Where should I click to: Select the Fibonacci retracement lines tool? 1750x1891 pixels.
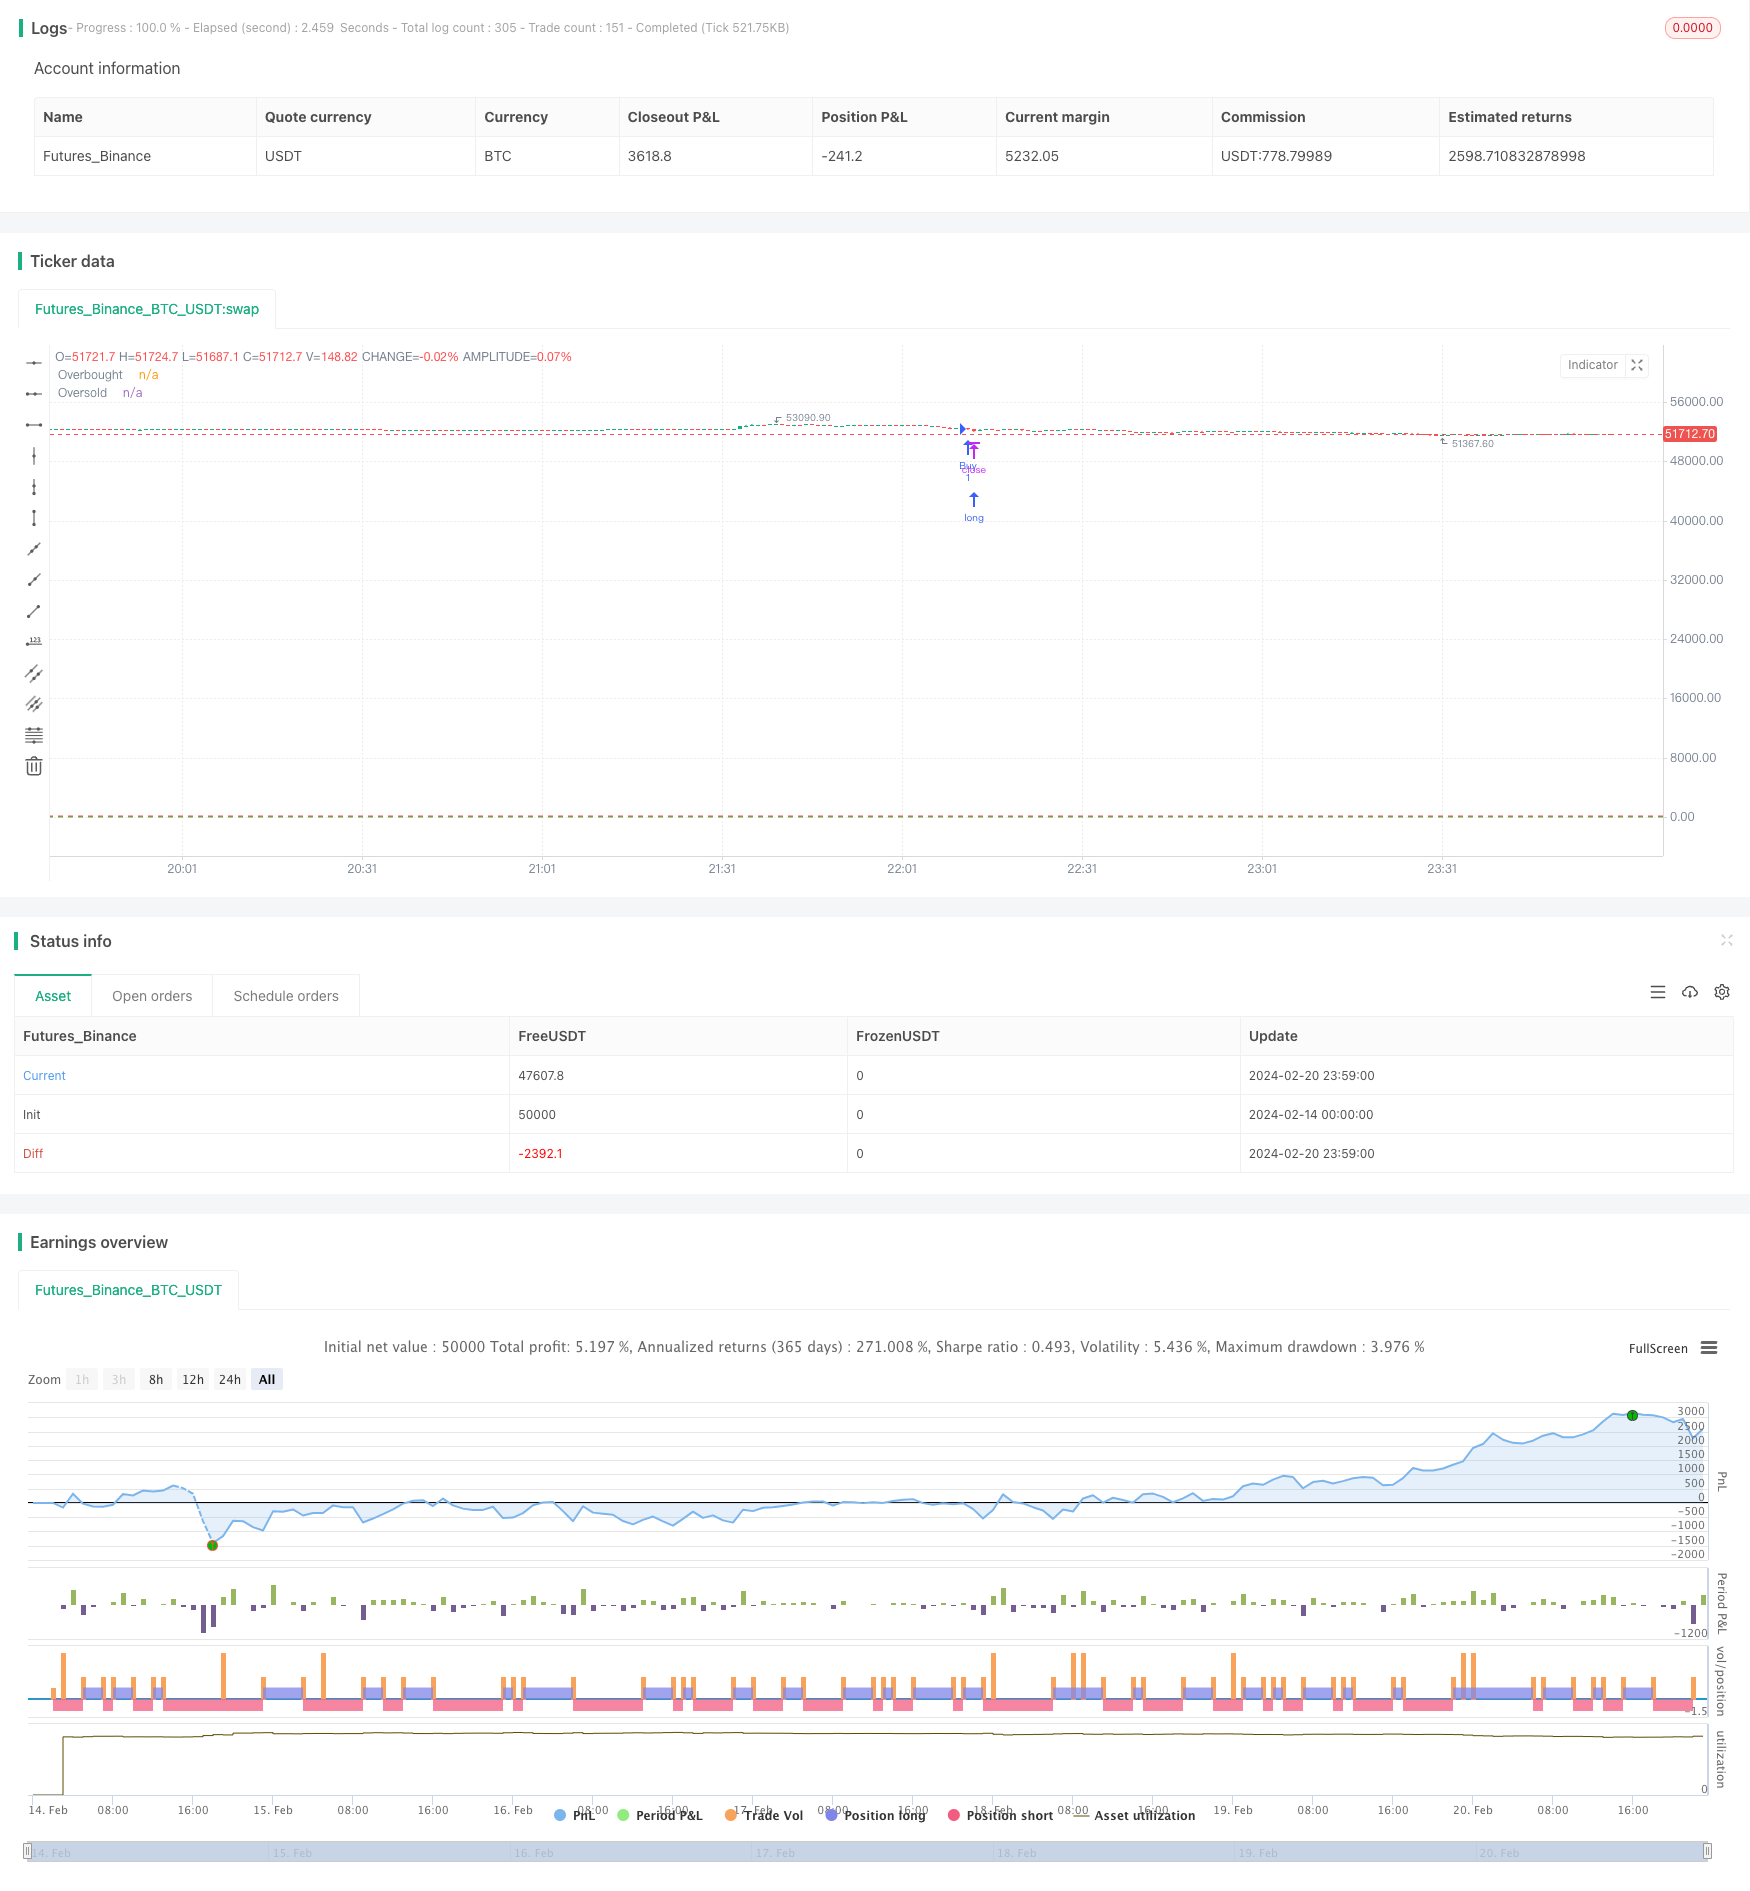point(34,735)
